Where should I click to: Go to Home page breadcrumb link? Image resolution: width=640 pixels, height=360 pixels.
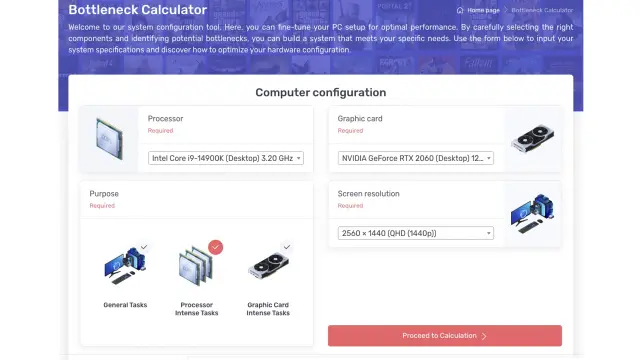click(x=483, y=10)
